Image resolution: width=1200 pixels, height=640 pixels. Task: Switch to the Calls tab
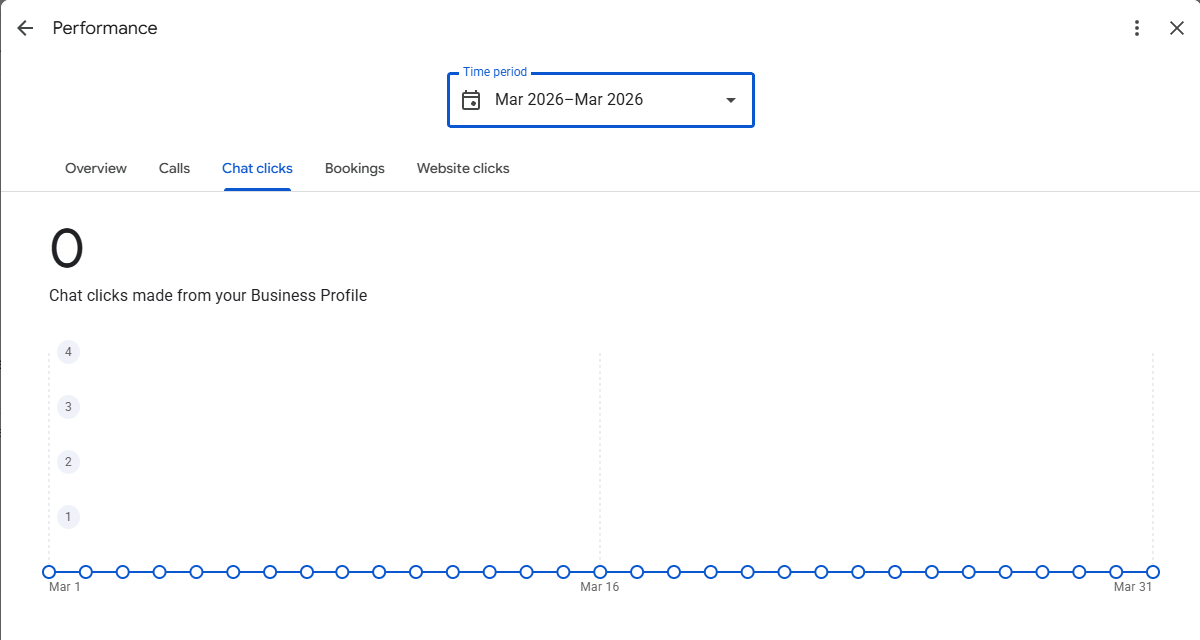[174, 168]
